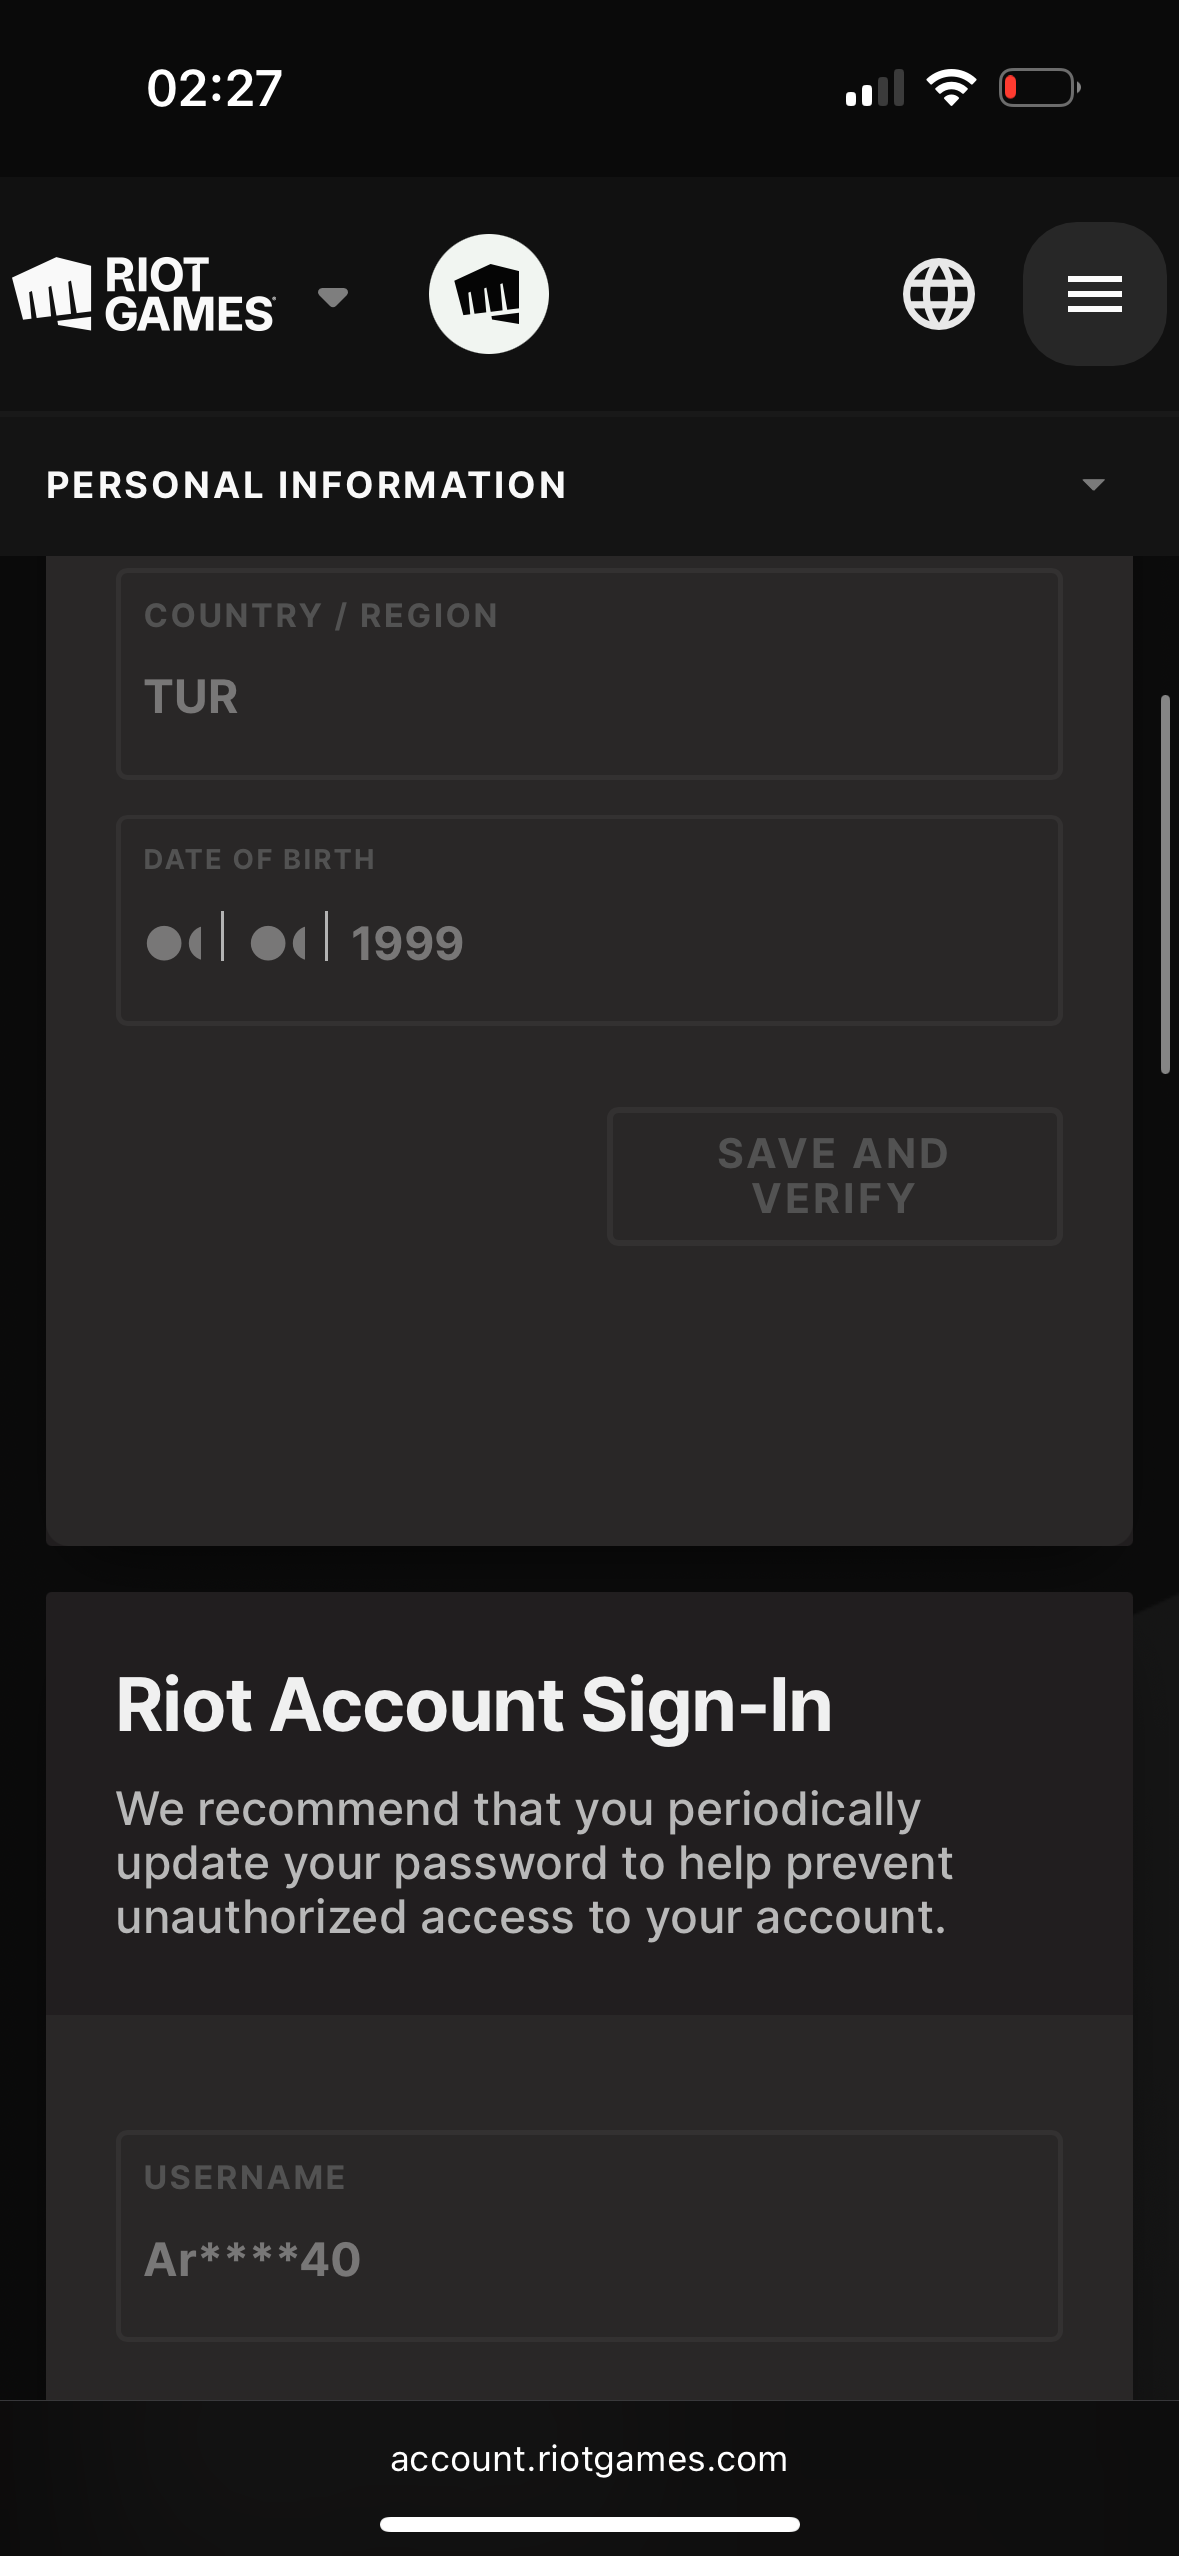The height and width of the screenshot is (2556, 1179).
Task: Open the hamburger menu button
Action: click(x=1094, y=294)
